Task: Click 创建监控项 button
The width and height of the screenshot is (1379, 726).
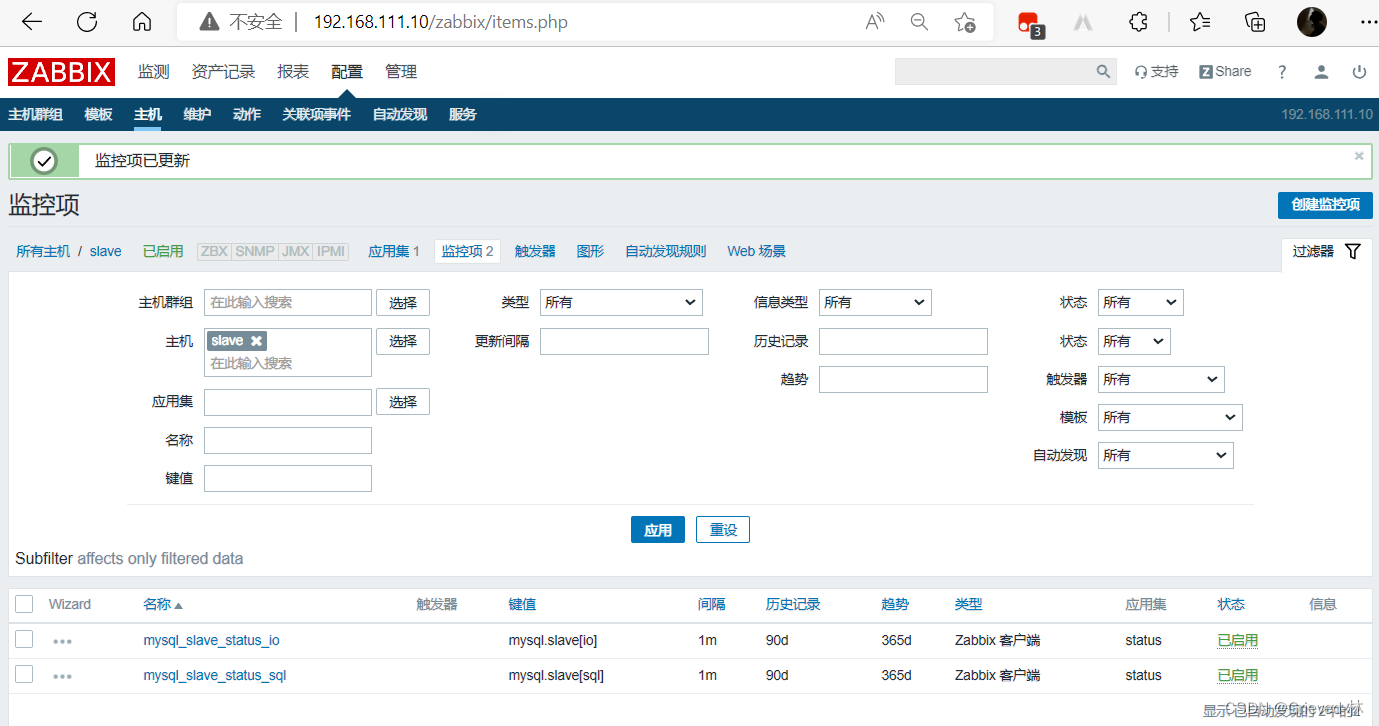Action: (1325, 204)
